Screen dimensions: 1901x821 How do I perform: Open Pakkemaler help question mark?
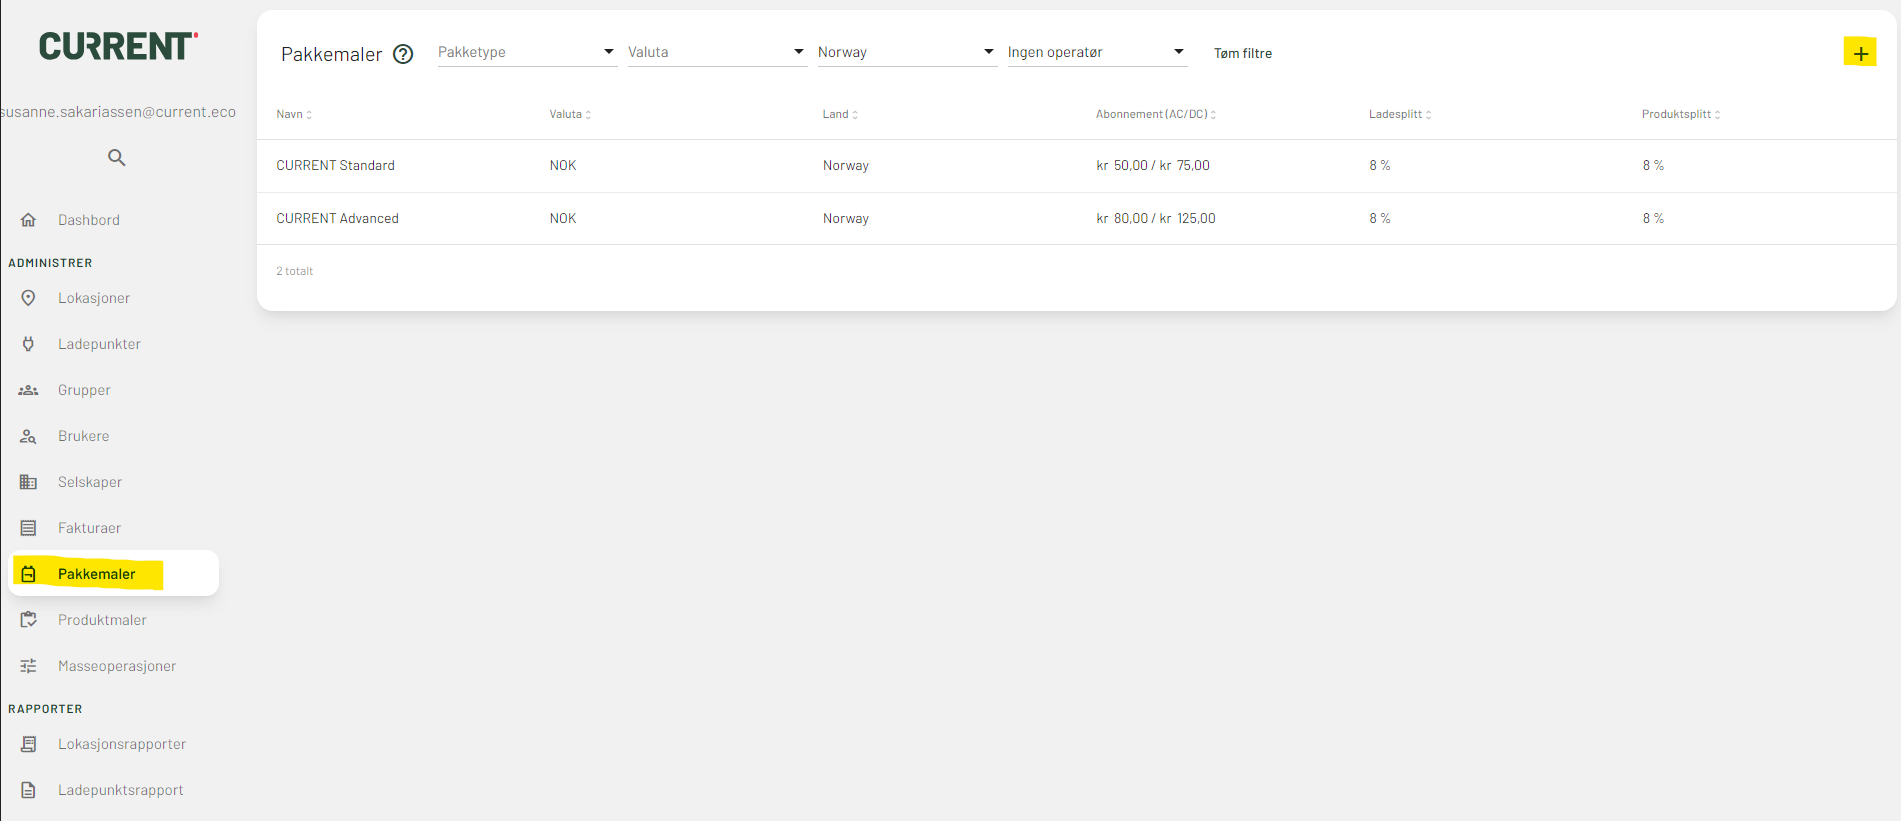point(403,54)
